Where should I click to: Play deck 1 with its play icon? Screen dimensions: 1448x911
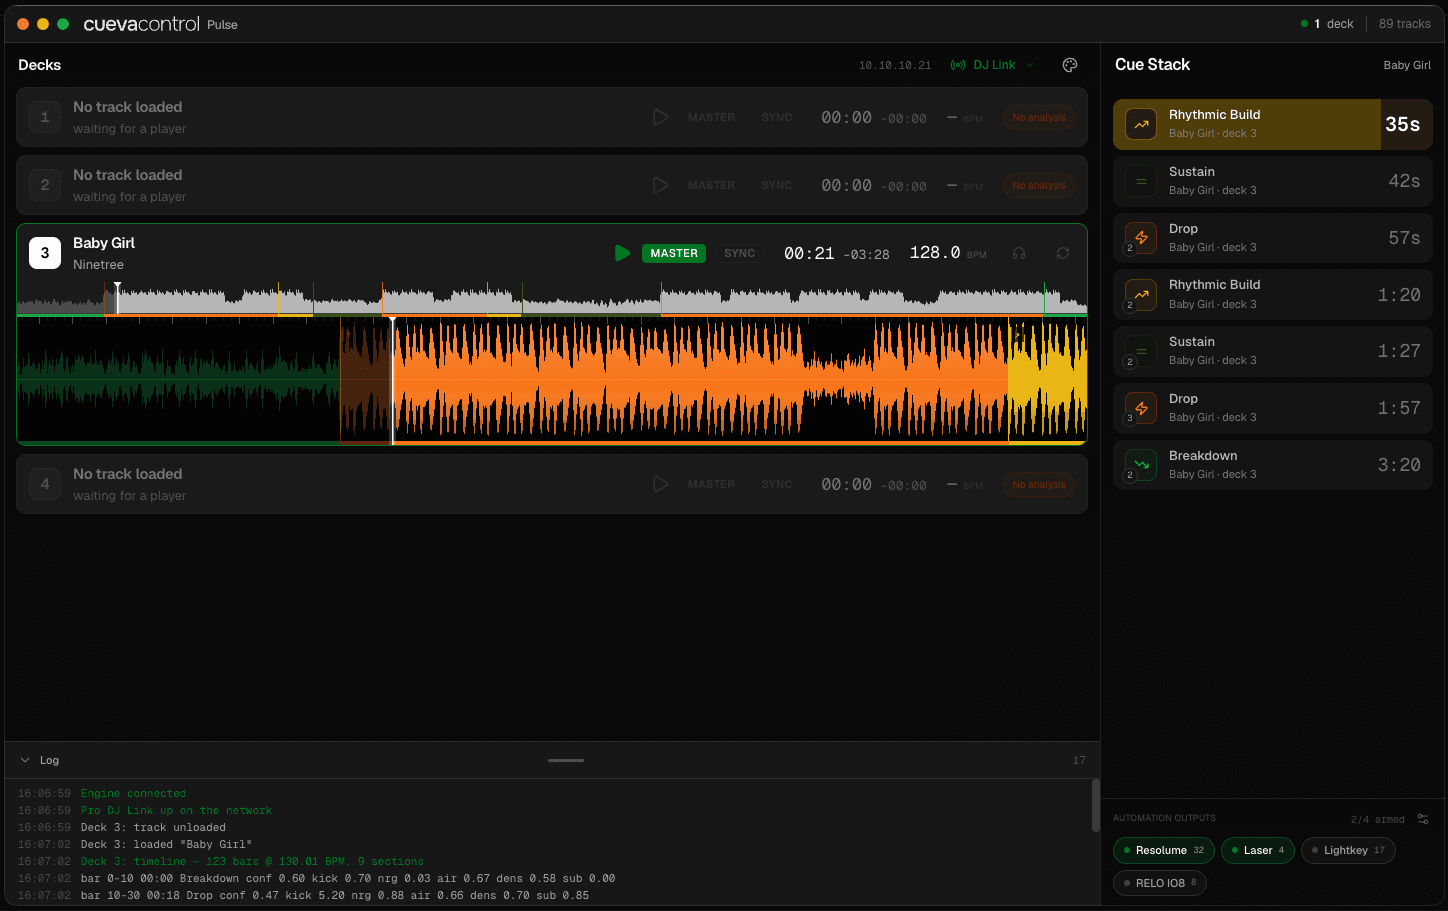pos(660,117)
